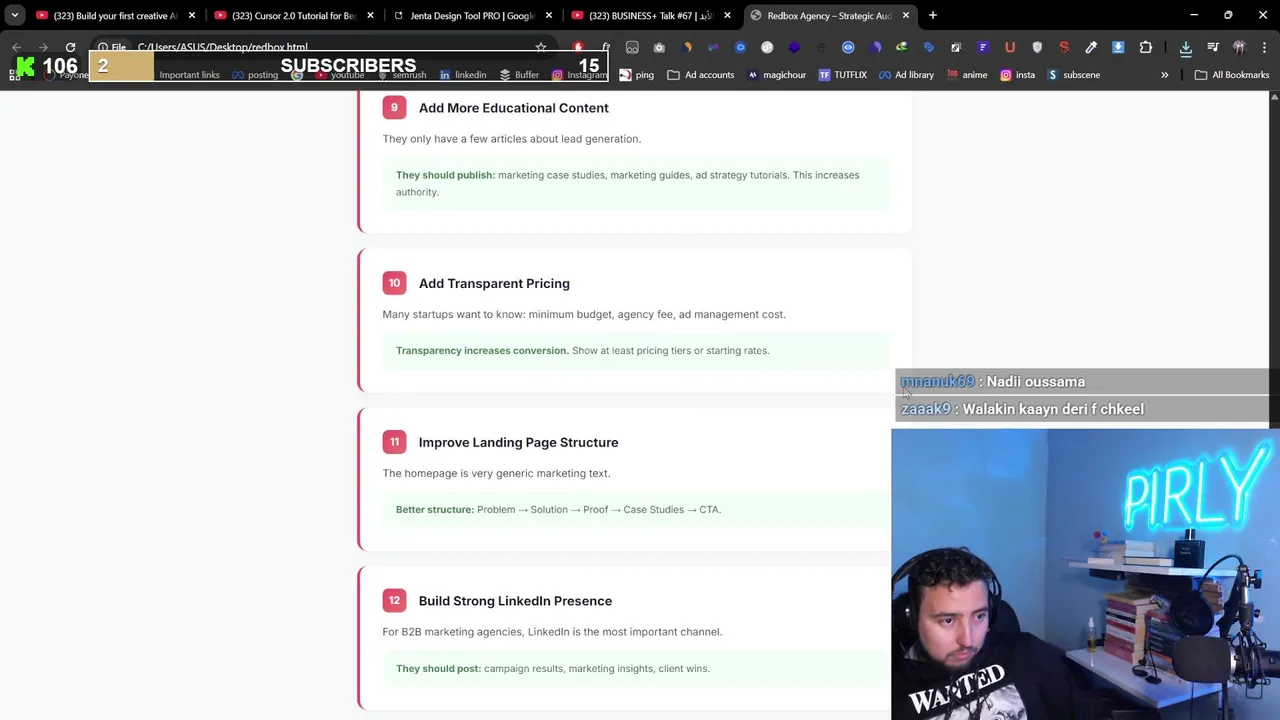Click the red number 12 badge
Viewport: 1280px width, 720px height.
coord(394,601)
